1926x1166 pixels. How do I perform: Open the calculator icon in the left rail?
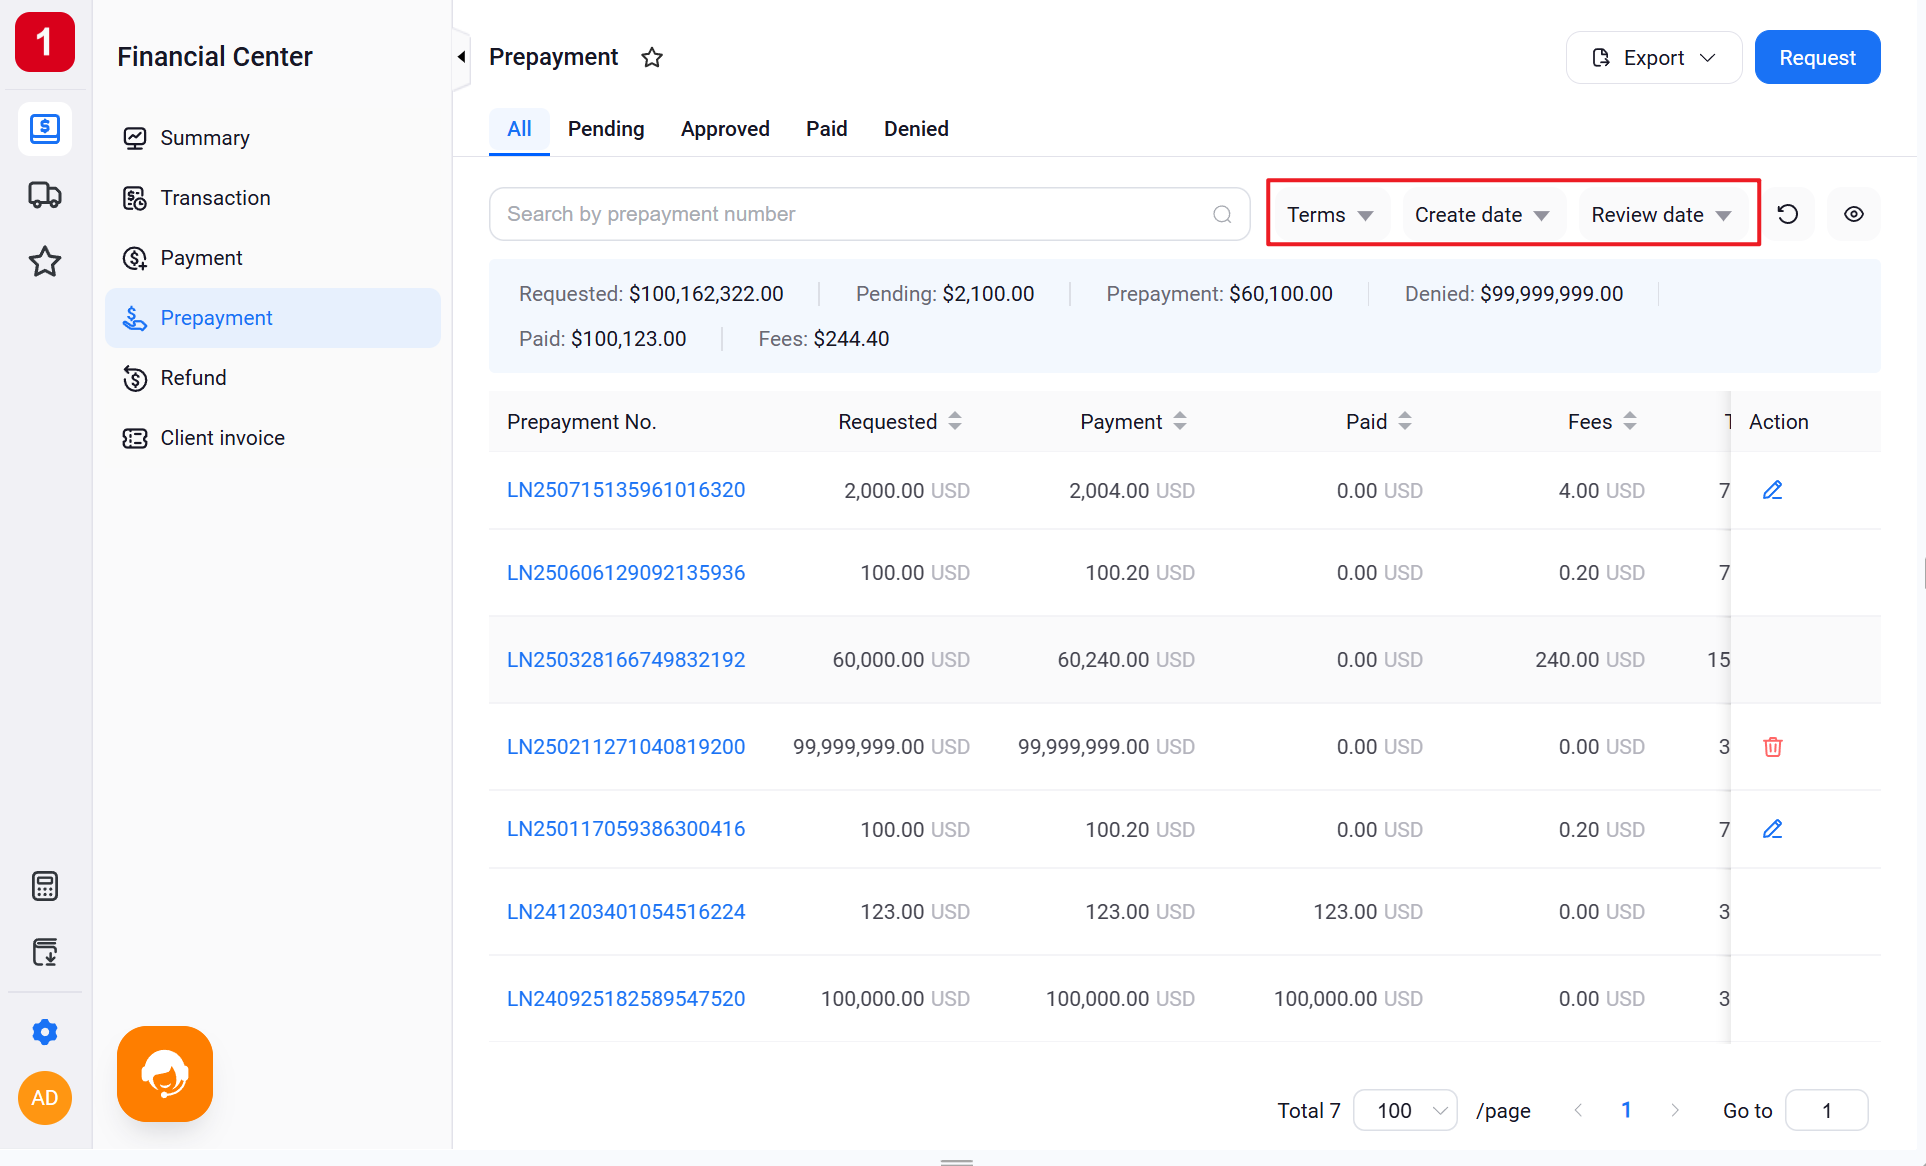[x=45, y=886]
